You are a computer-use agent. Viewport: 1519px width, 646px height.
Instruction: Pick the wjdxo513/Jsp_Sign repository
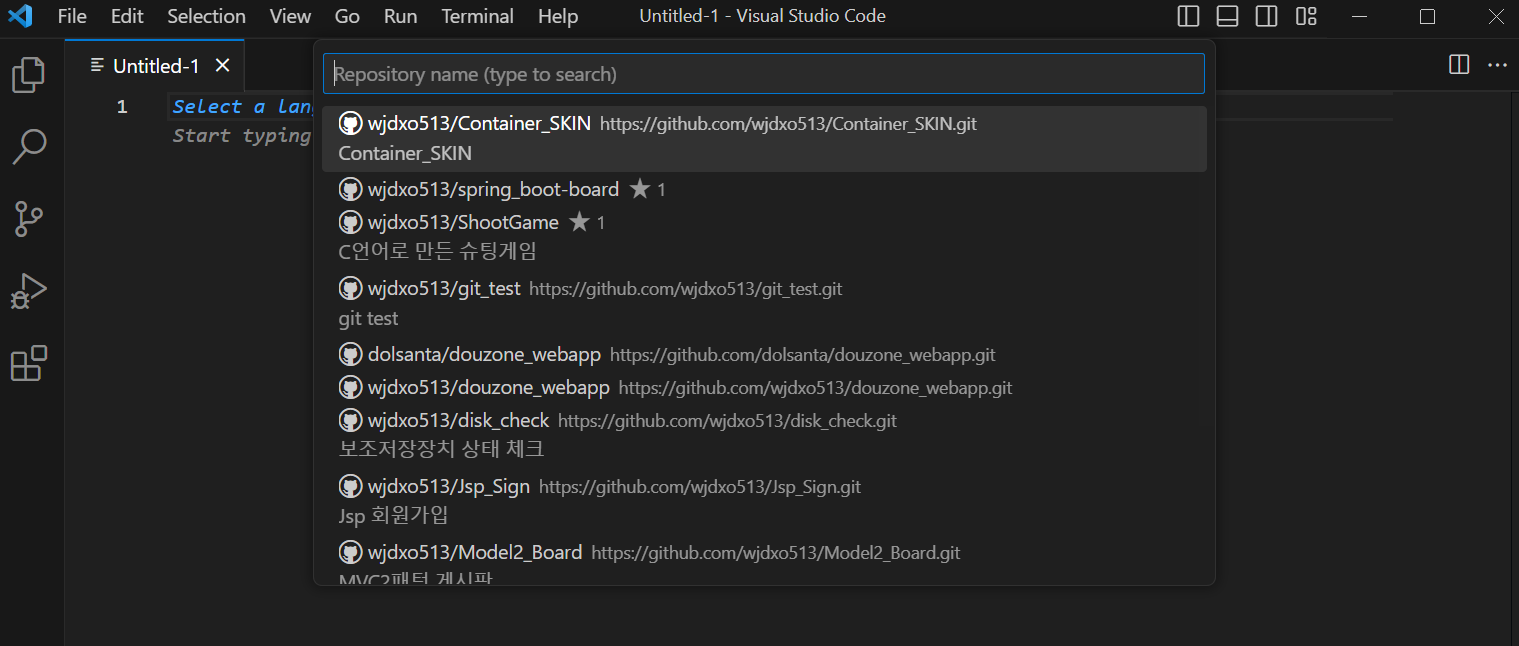pyautogui.click(x=764, y=501)
